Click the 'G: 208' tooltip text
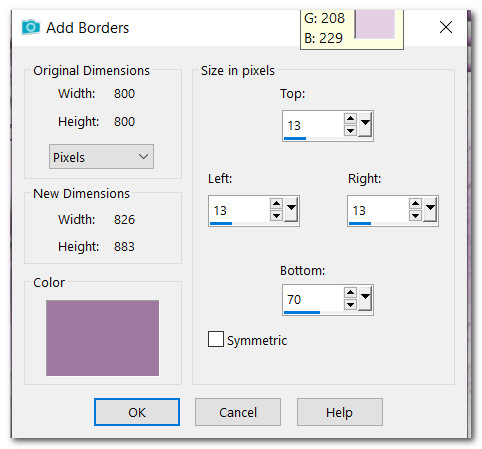482x449 pixels. 324,18
